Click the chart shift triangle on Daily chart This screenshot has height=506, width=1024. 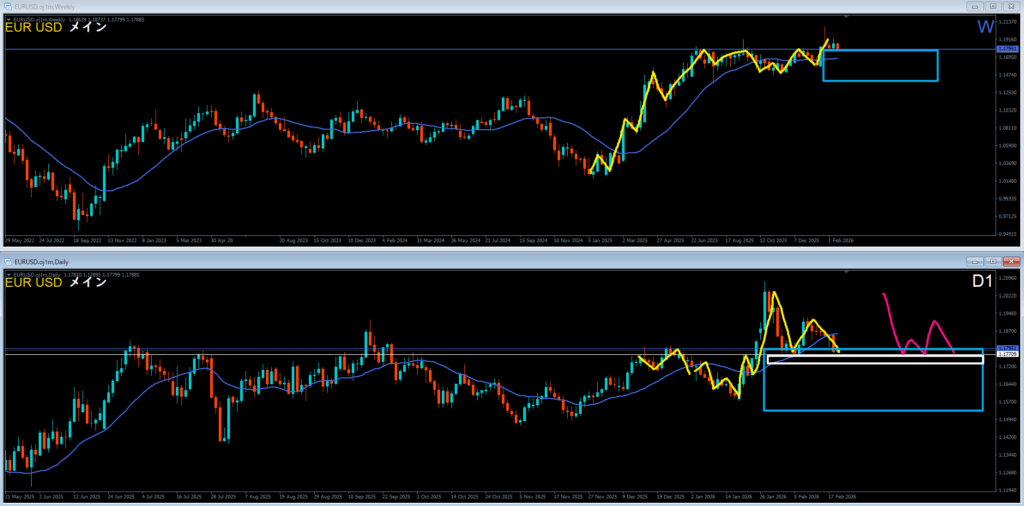pos(847,273)
